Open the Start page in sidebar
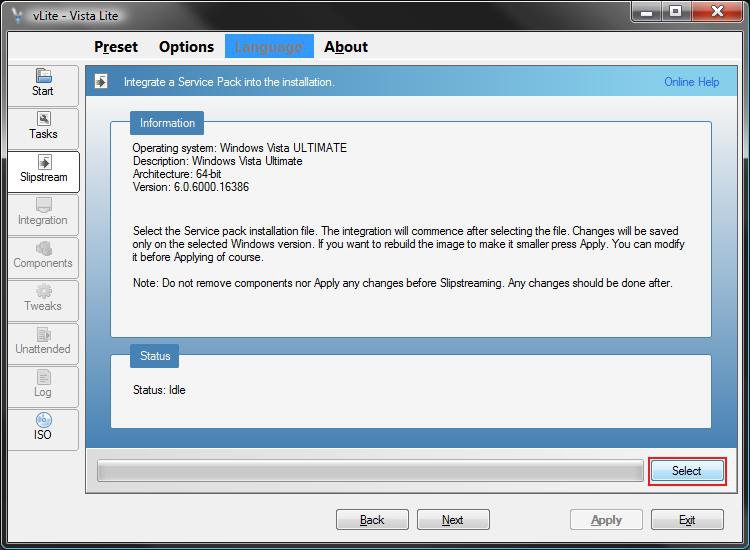 (x=43, y=83)
